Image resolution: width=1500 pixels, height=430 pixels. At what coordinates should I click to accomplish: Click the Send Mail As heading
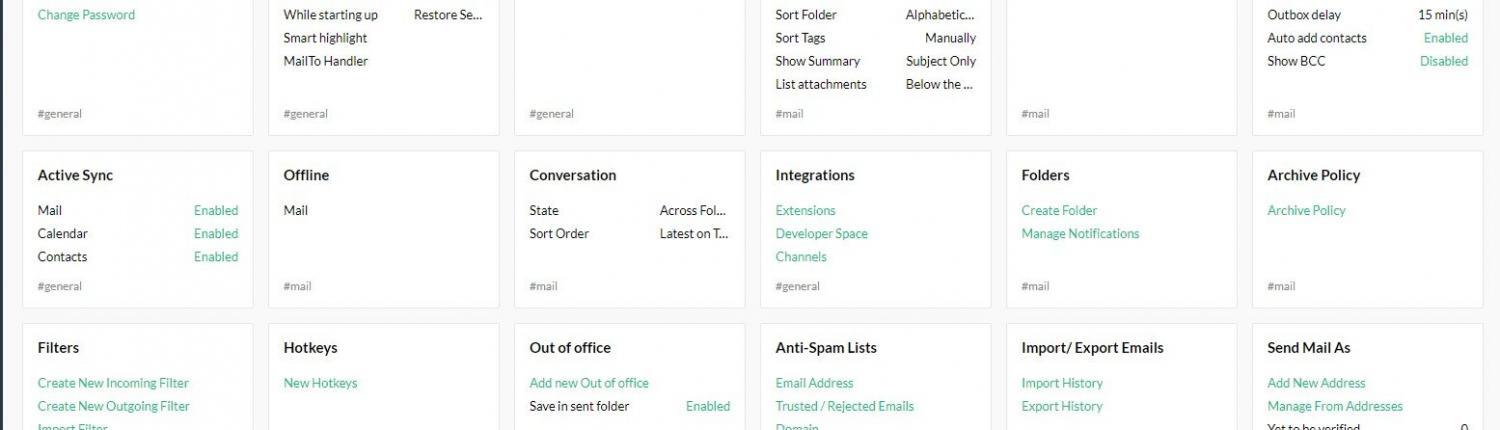click(x=1309, y=349)
